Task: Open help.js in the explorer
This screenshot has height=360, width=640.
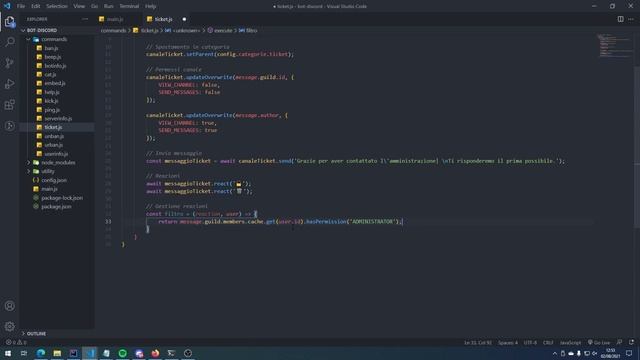Action: click(52, 92)
